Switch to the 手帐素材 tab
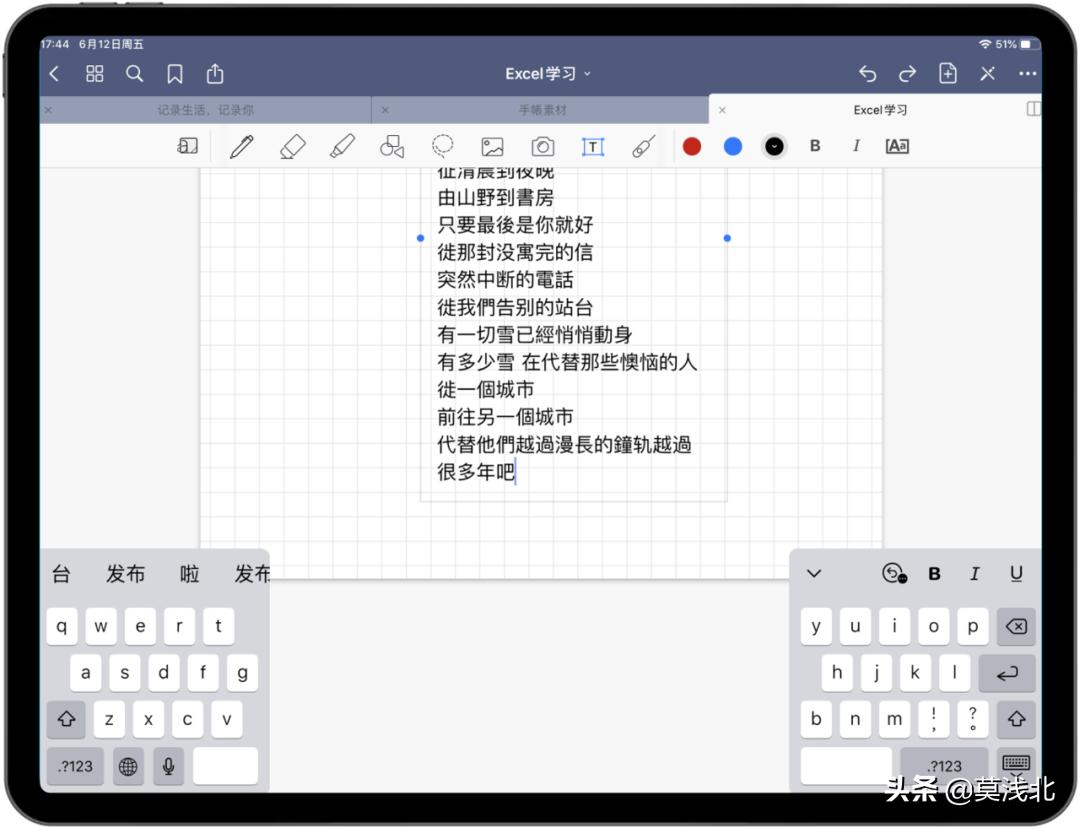This screenshot has height=828, width=1080. 545,109
